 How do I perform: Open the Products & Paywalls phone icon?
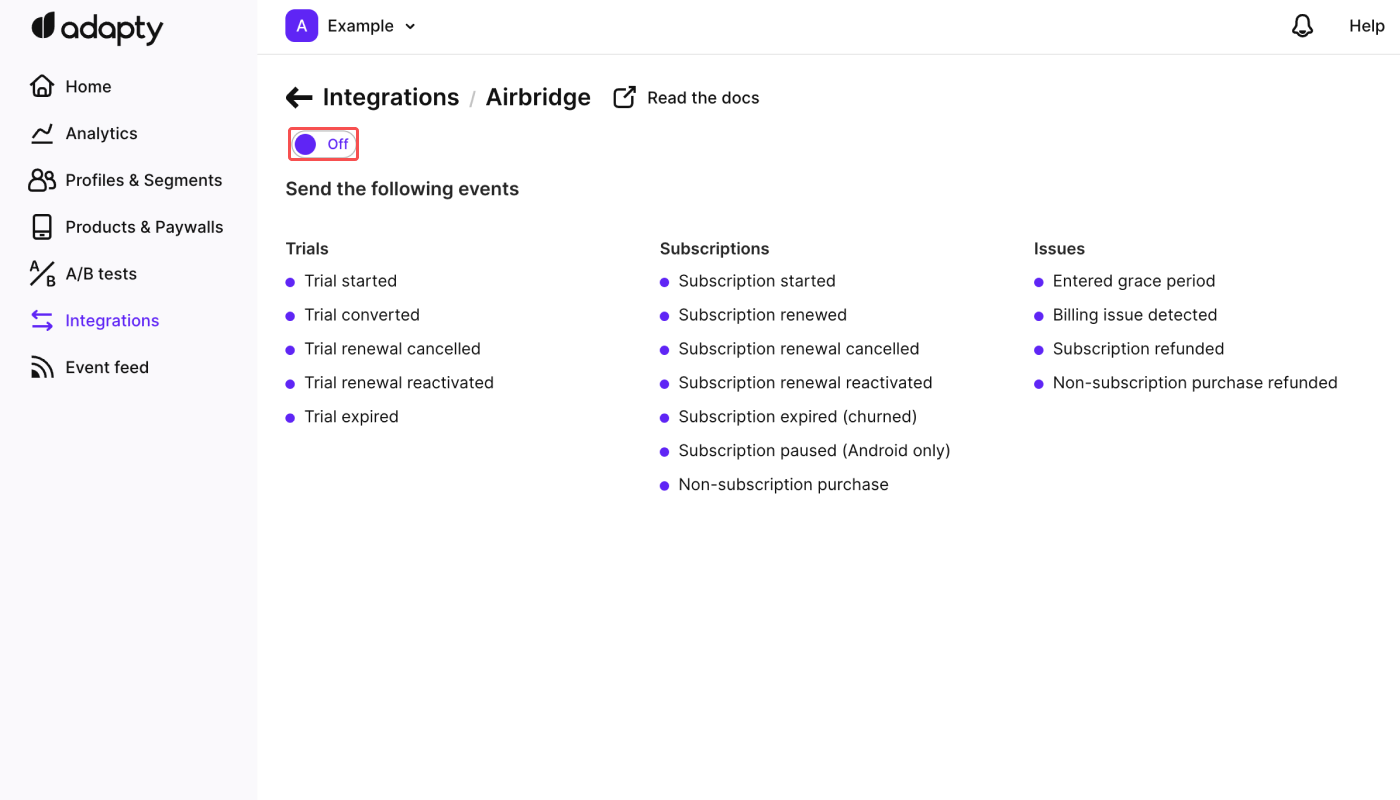point(42,227)
